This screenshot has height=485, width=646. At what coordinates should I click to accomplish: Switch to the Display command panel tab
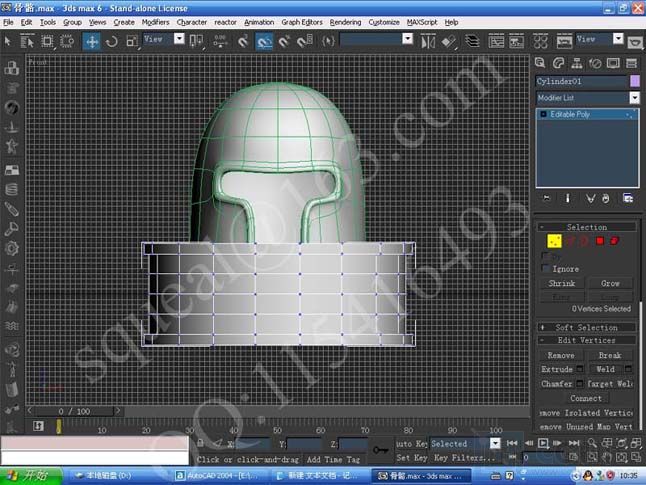pos(613,63)
